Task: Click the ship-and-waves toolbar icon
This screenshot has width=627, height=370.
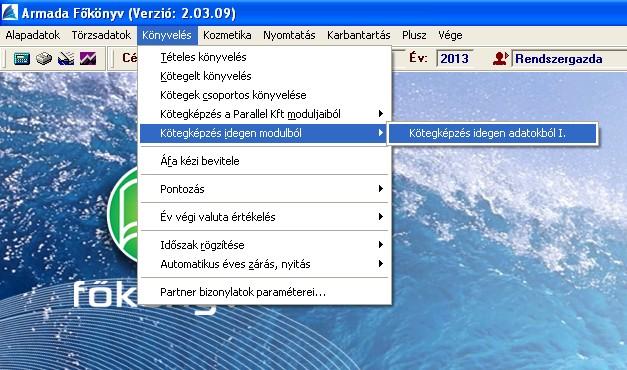Action: [x=66, y=59]
